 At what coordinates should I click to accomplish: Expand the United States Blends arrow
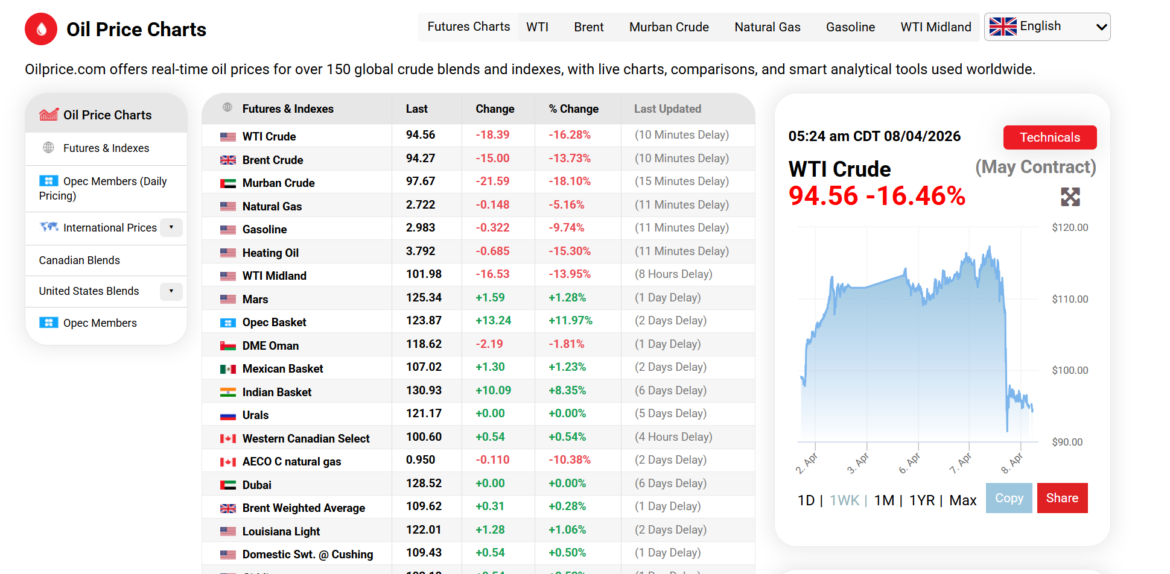point(171,291)
